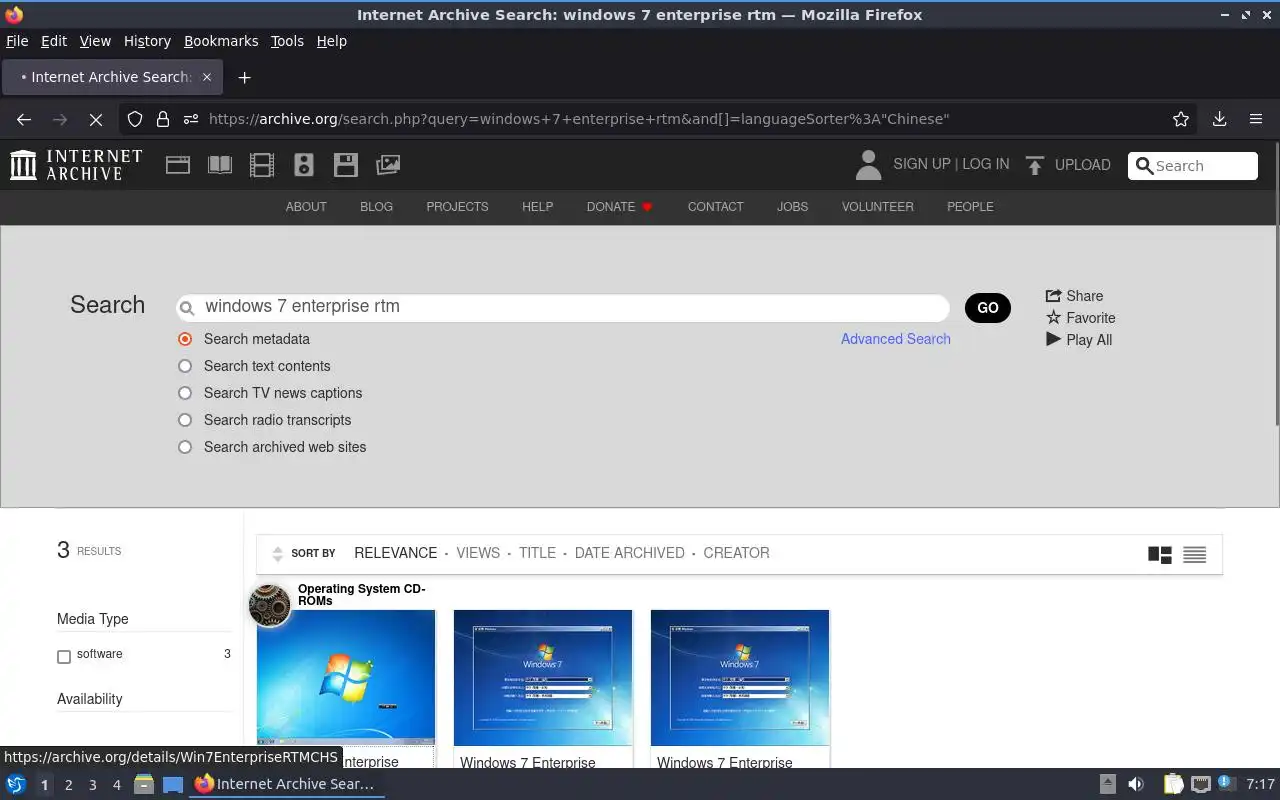
Task: Open the Edit menu
Action: click(x=54, y=41)
